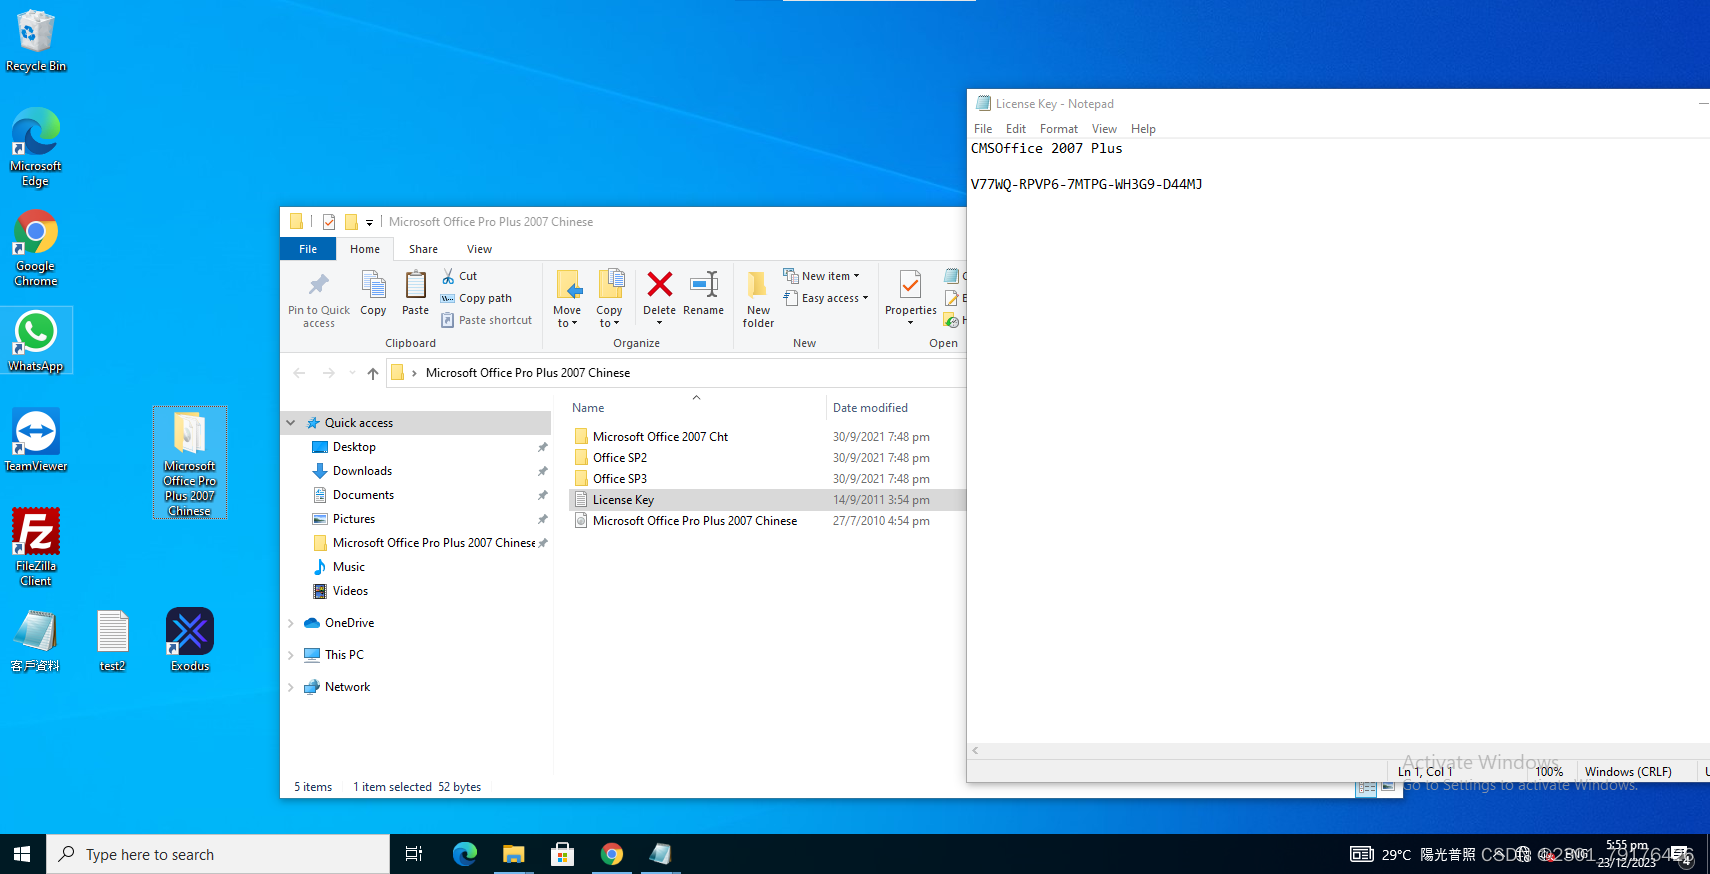Create a New folder from ribbon
The image size is (1710, 874).
click(758, 300)
